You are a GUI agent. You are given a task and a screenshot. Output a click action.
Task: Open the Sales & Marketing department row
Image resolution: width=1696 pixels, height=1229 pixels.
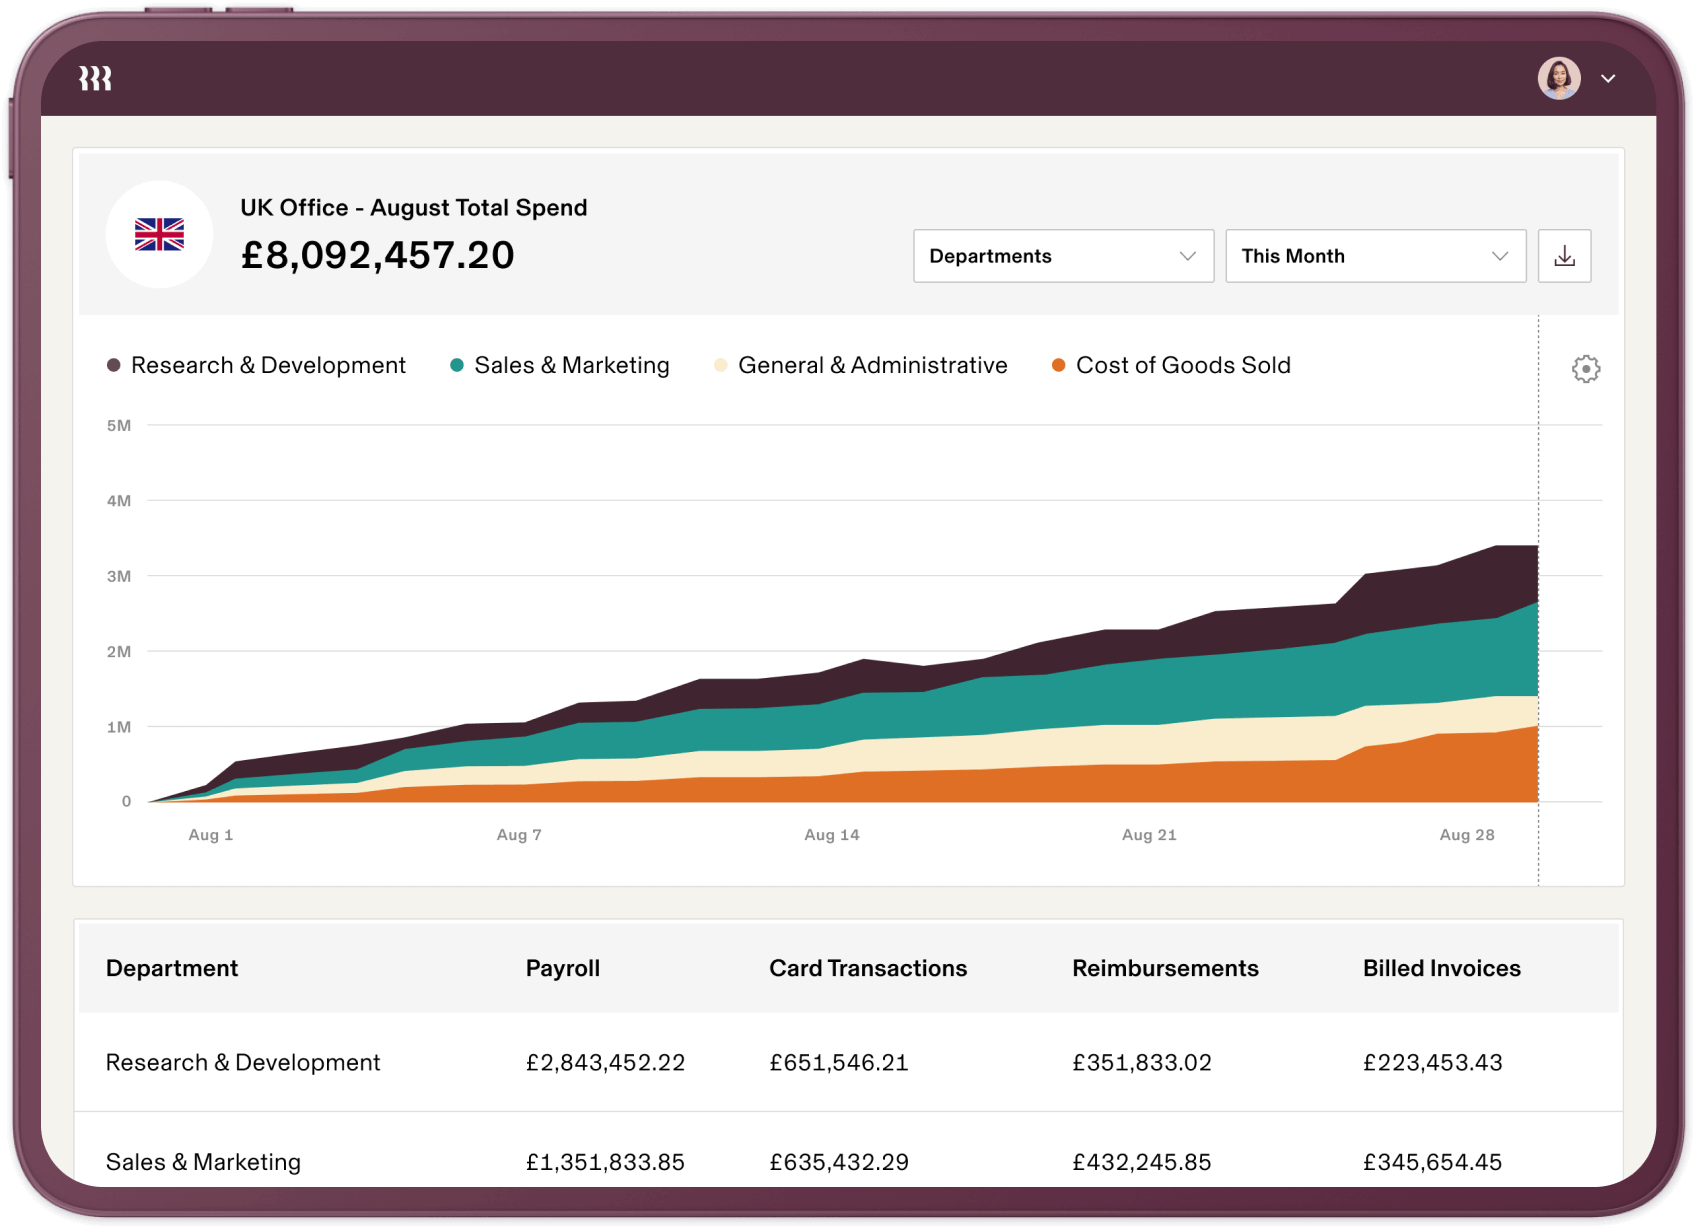tap(203, 1161)
